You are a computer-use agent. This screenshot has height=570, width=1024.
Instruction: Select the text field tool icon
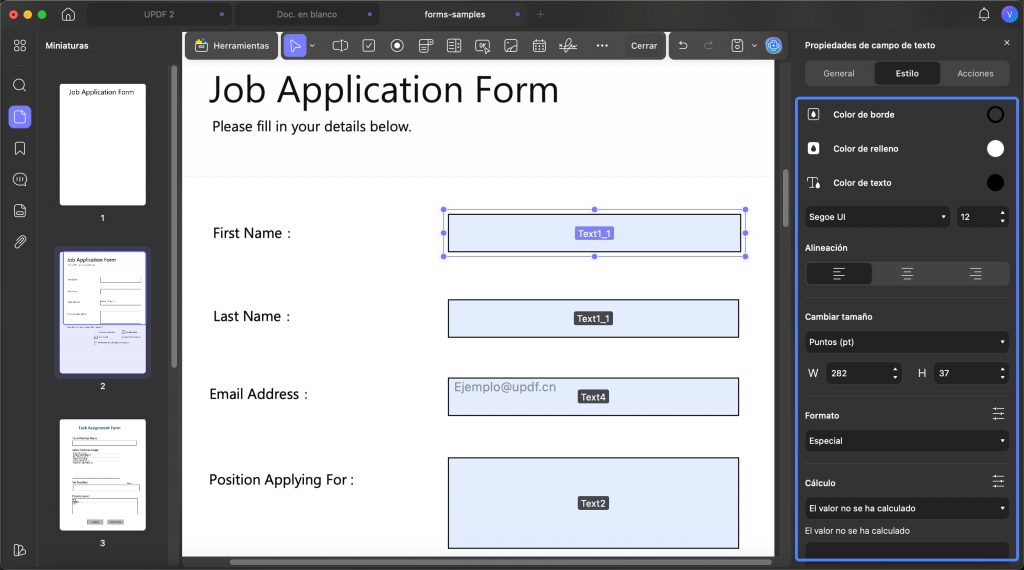pyautogui.click(x=340, y=46)
